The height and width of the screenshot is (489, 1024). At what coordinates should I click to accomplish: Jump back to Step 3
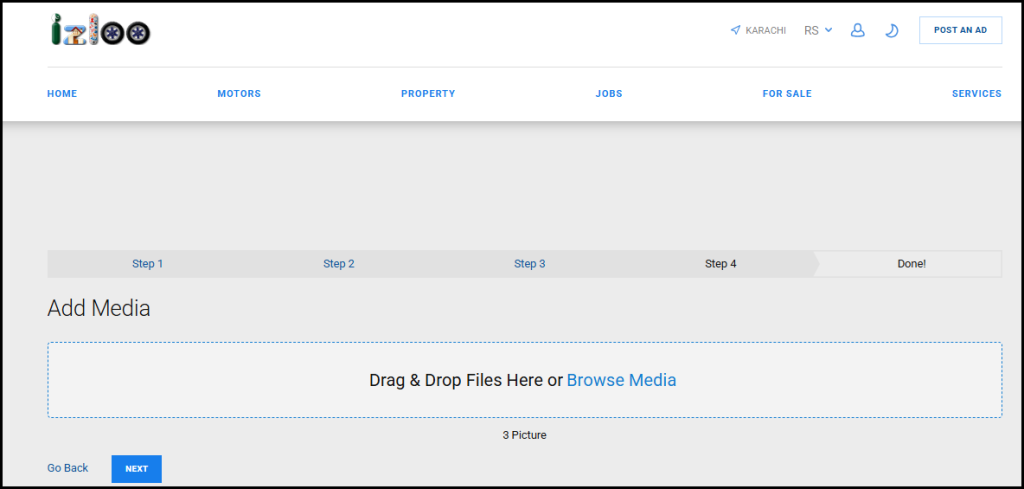tap(530, 264)
